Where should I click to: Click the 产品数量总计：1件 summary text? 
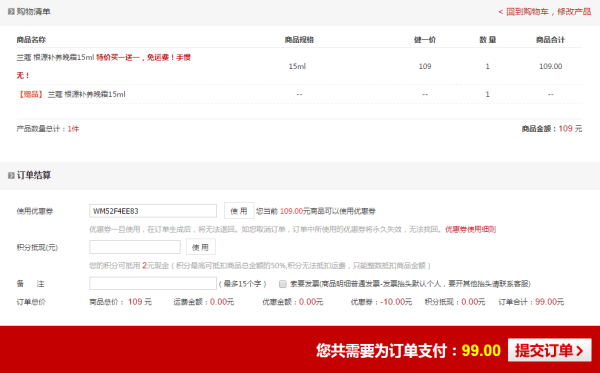click(47, 129)
